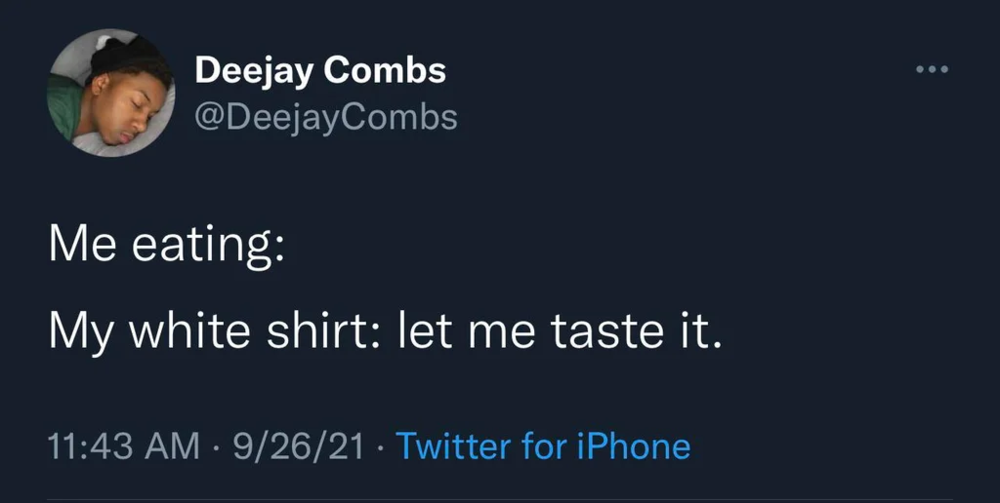This screenshot has height=503, width=1000.
Task: Click the Twitter for iPhone source link
Action: 543,445
